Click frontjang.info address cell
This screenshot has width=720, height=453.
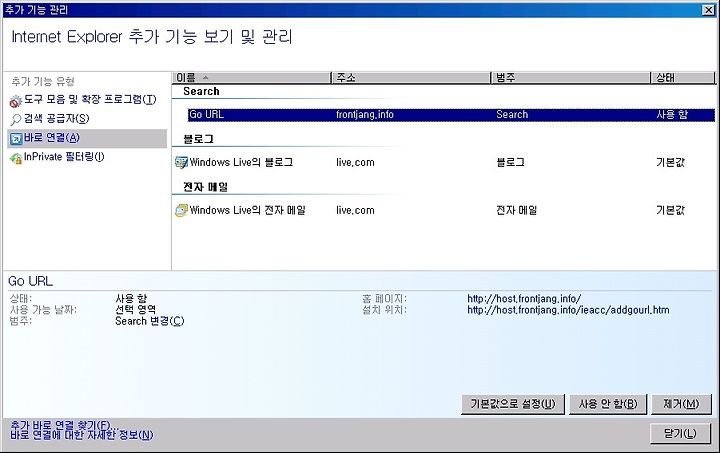pyautogui.click(x=365, y=115)
